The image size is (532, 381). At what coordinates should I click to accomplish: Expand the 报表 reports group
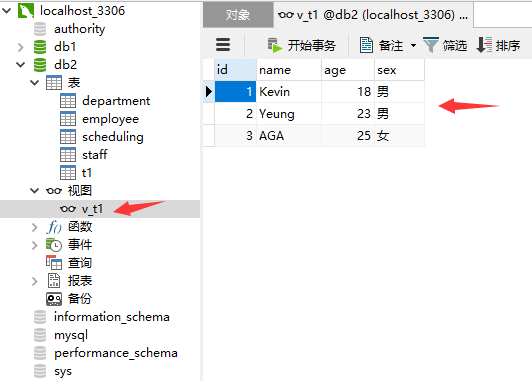coord(35,281)
